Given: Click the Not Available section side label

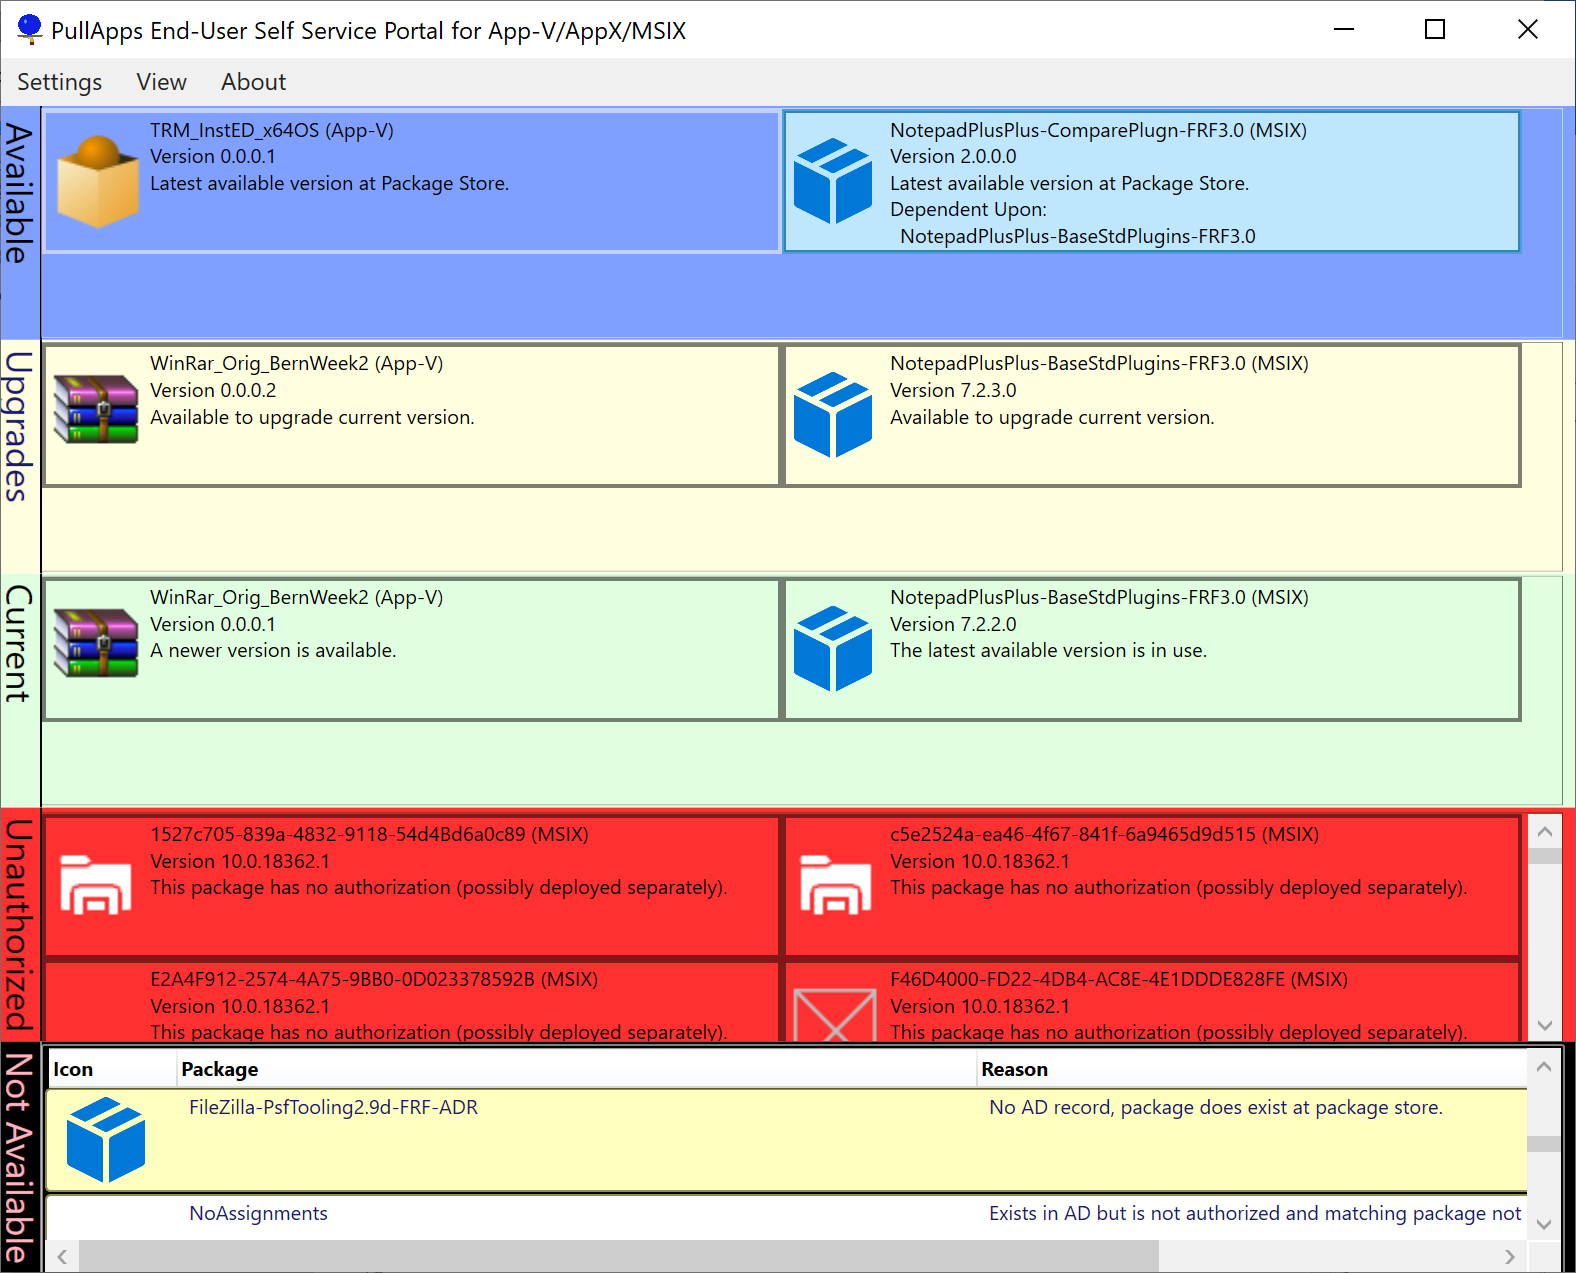Looking at the screenshot, I should point(19,1158).
